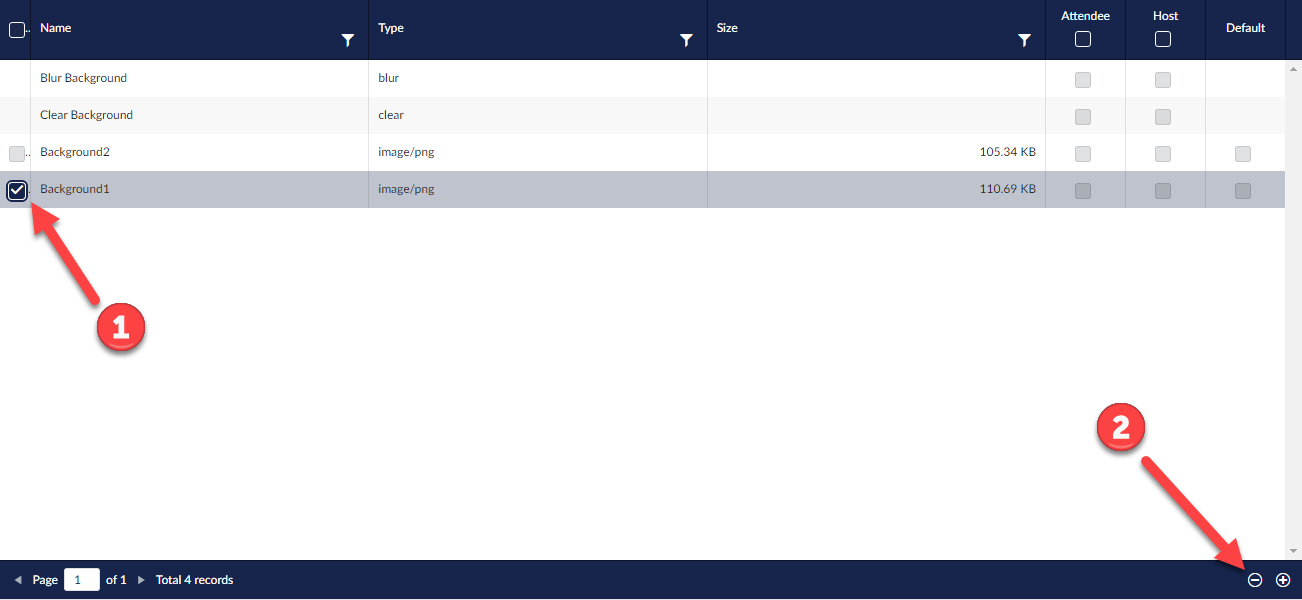Click the page number input field
The image size is (1302, 600).
81,580
